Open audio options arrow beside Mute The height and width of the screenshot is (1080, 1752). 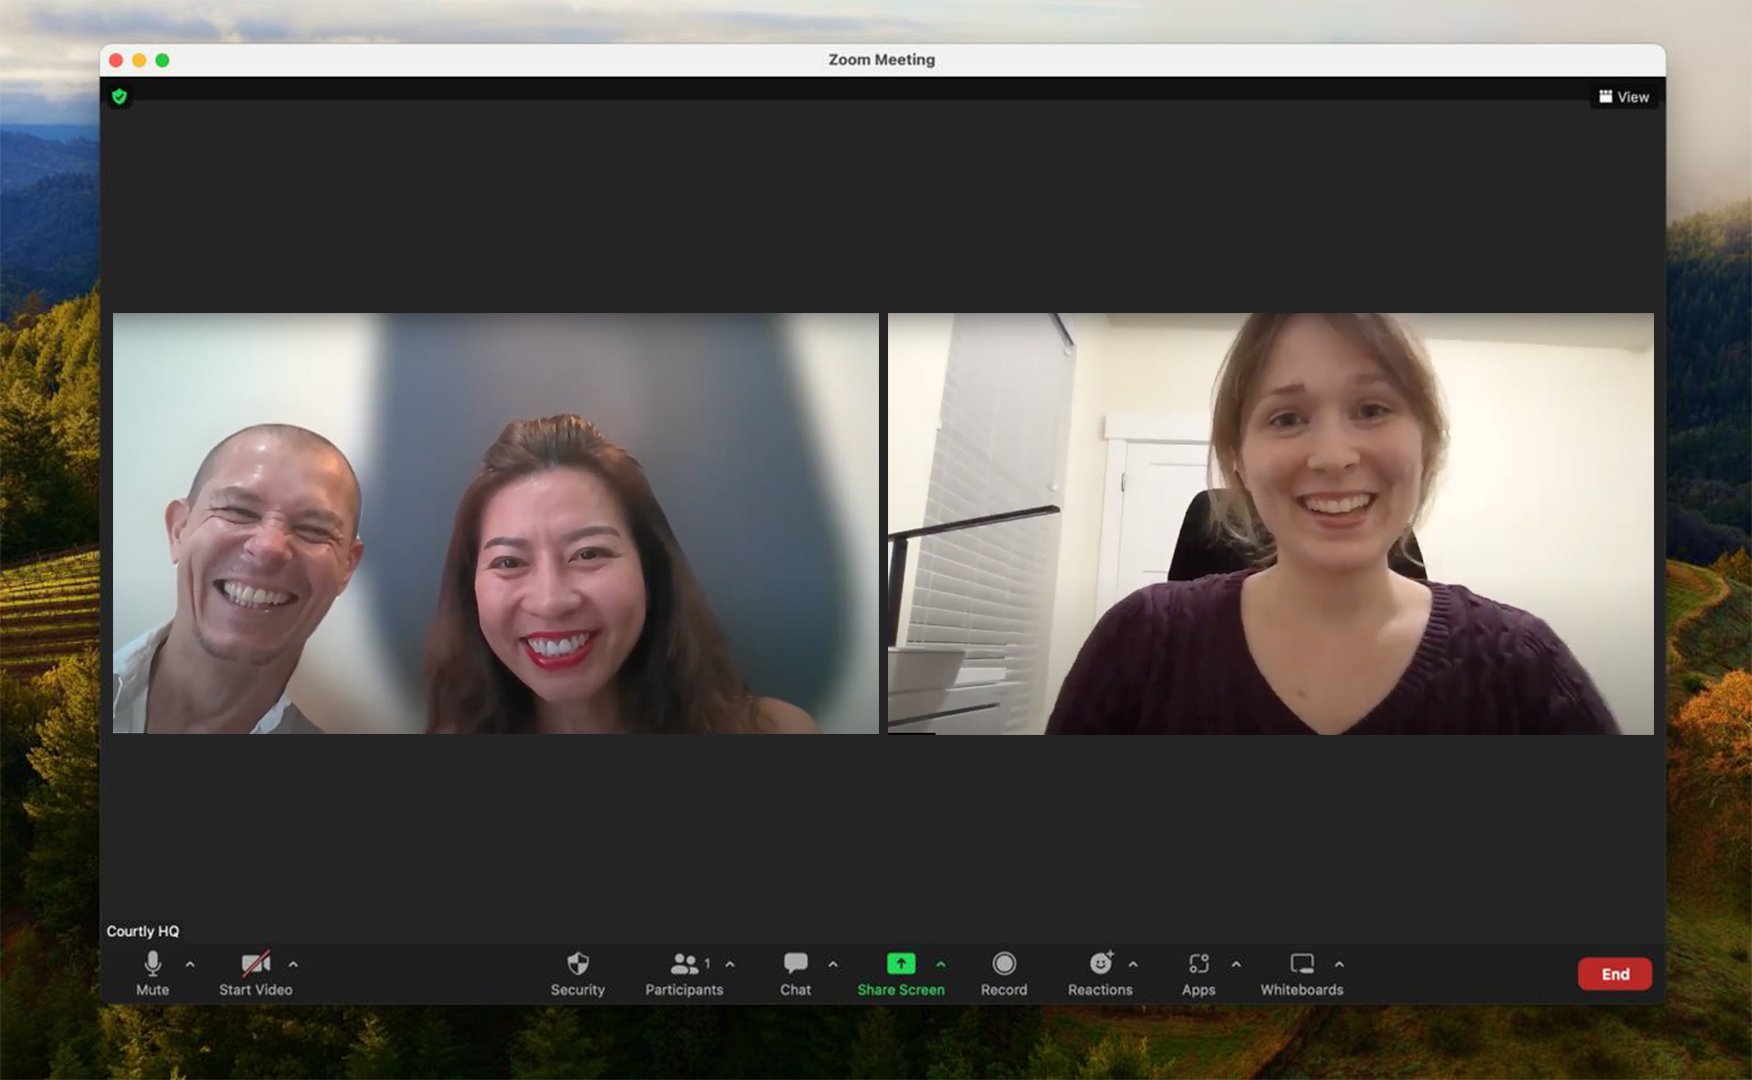coord(190,964)
